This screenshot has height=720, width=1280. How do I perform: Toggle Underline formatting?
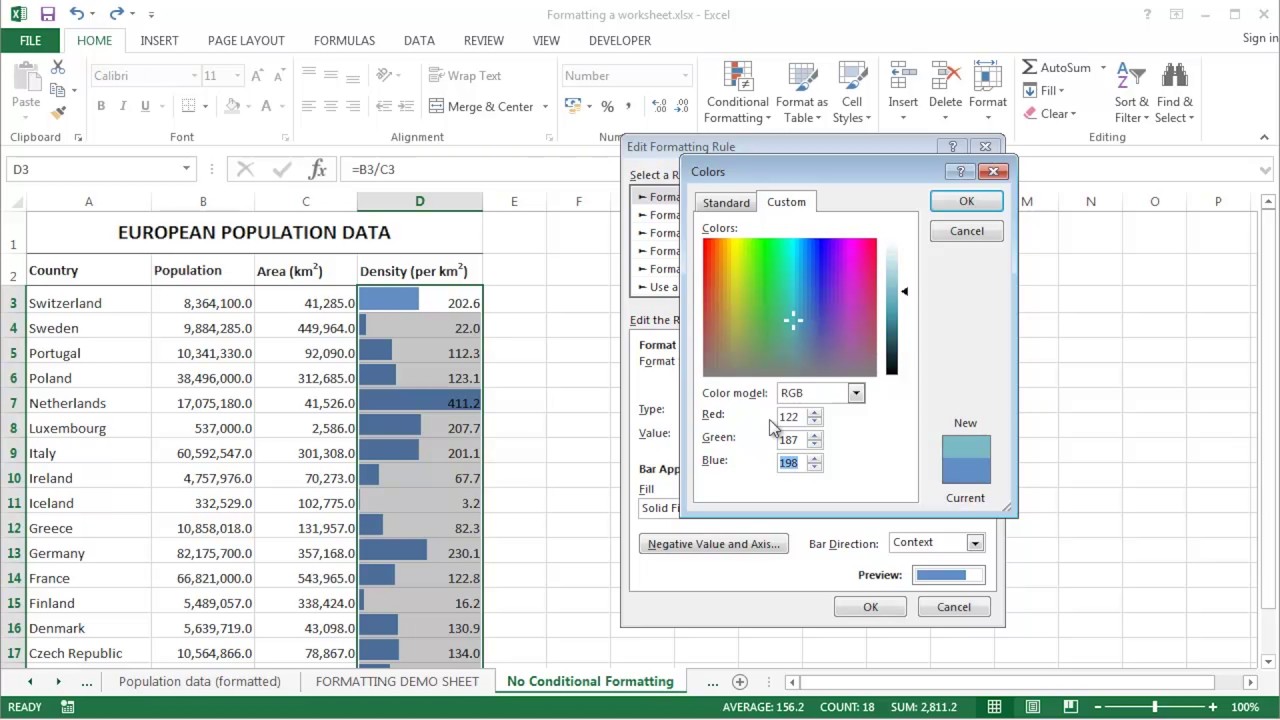(x=145, y=106)
